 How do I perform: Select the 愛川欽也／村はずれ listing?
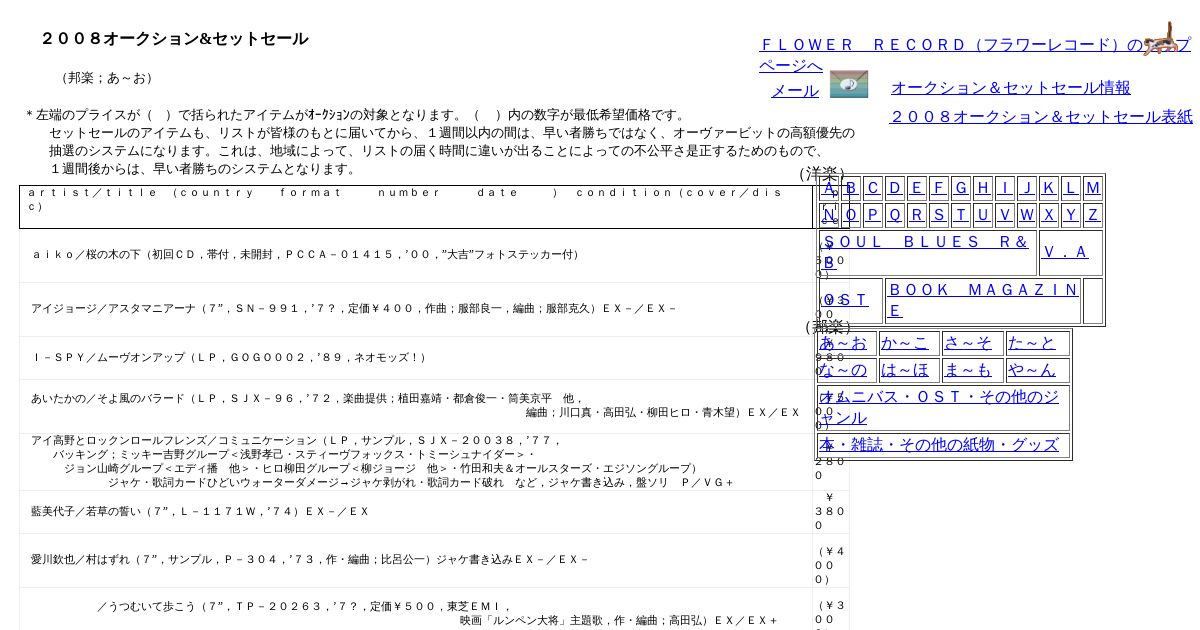click(309, 560)
